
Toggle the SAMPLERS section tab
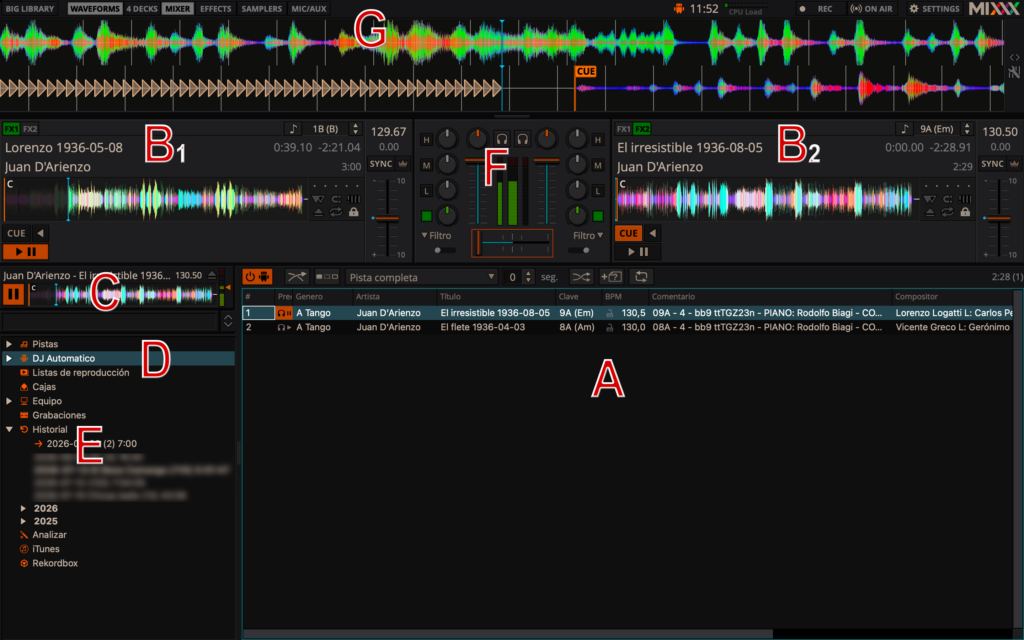[x=262, y=8]
